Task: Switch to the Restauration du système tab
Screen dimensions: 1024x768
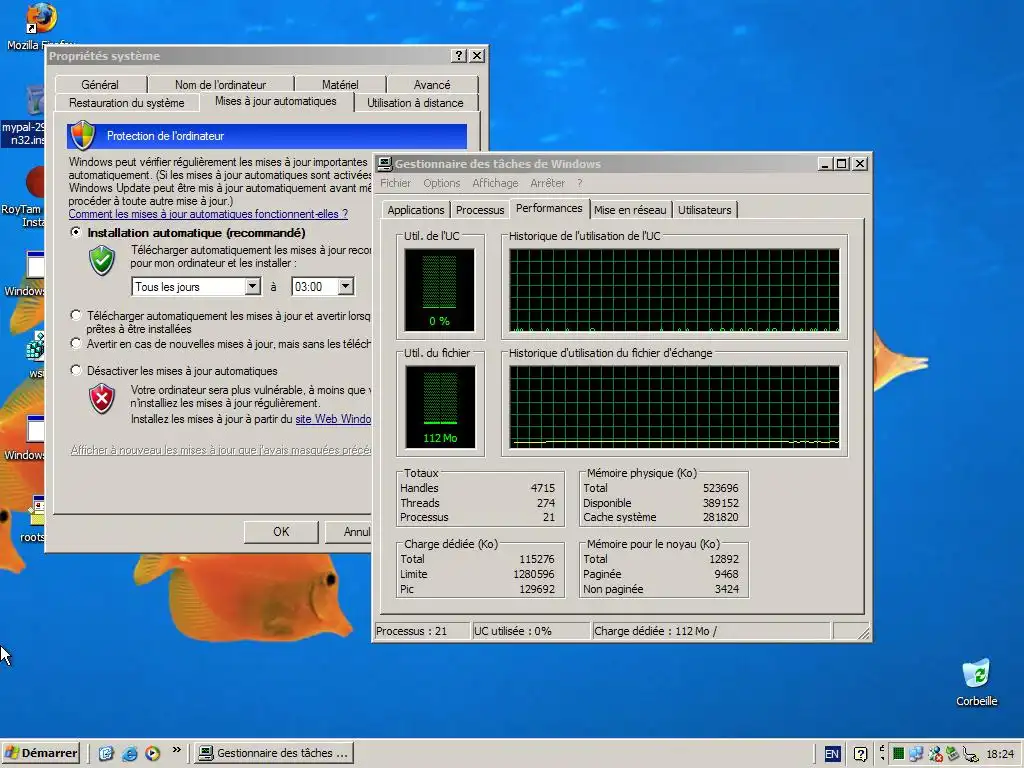Action: tap(127, 103)
